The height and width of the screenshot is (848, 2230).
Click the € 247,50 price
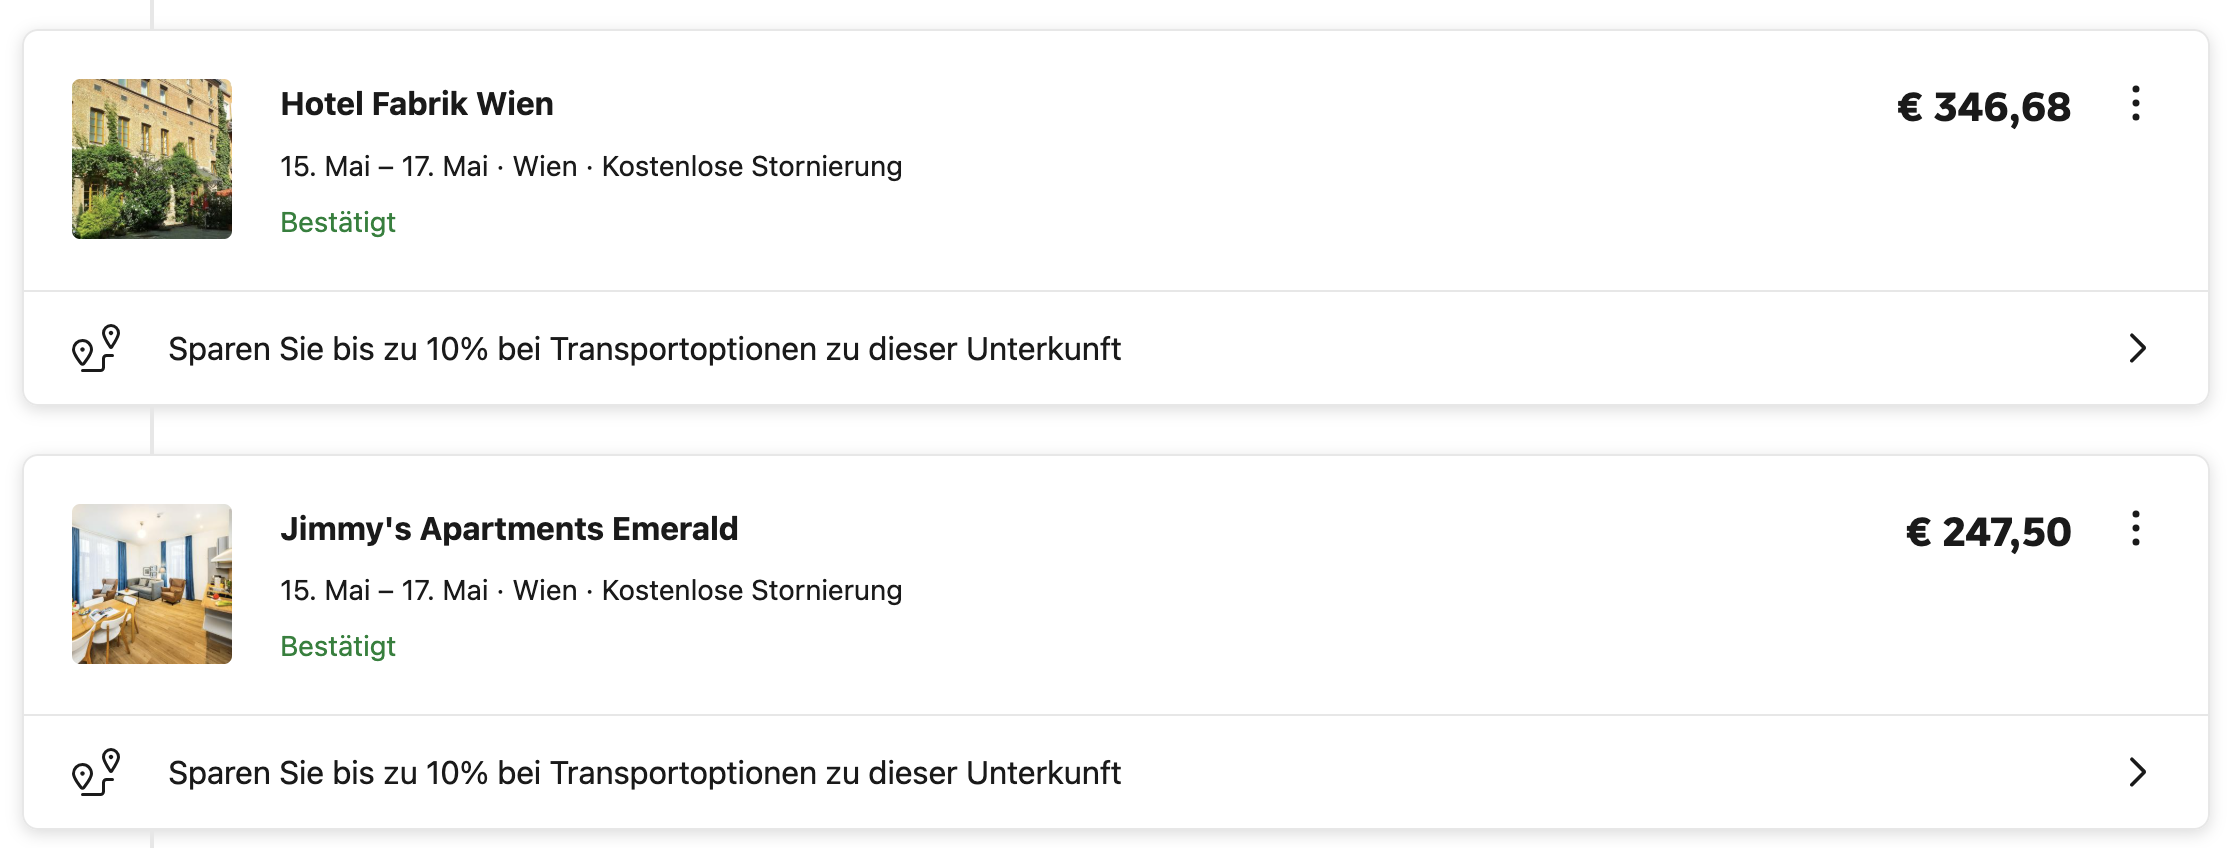coord(1988,532)
